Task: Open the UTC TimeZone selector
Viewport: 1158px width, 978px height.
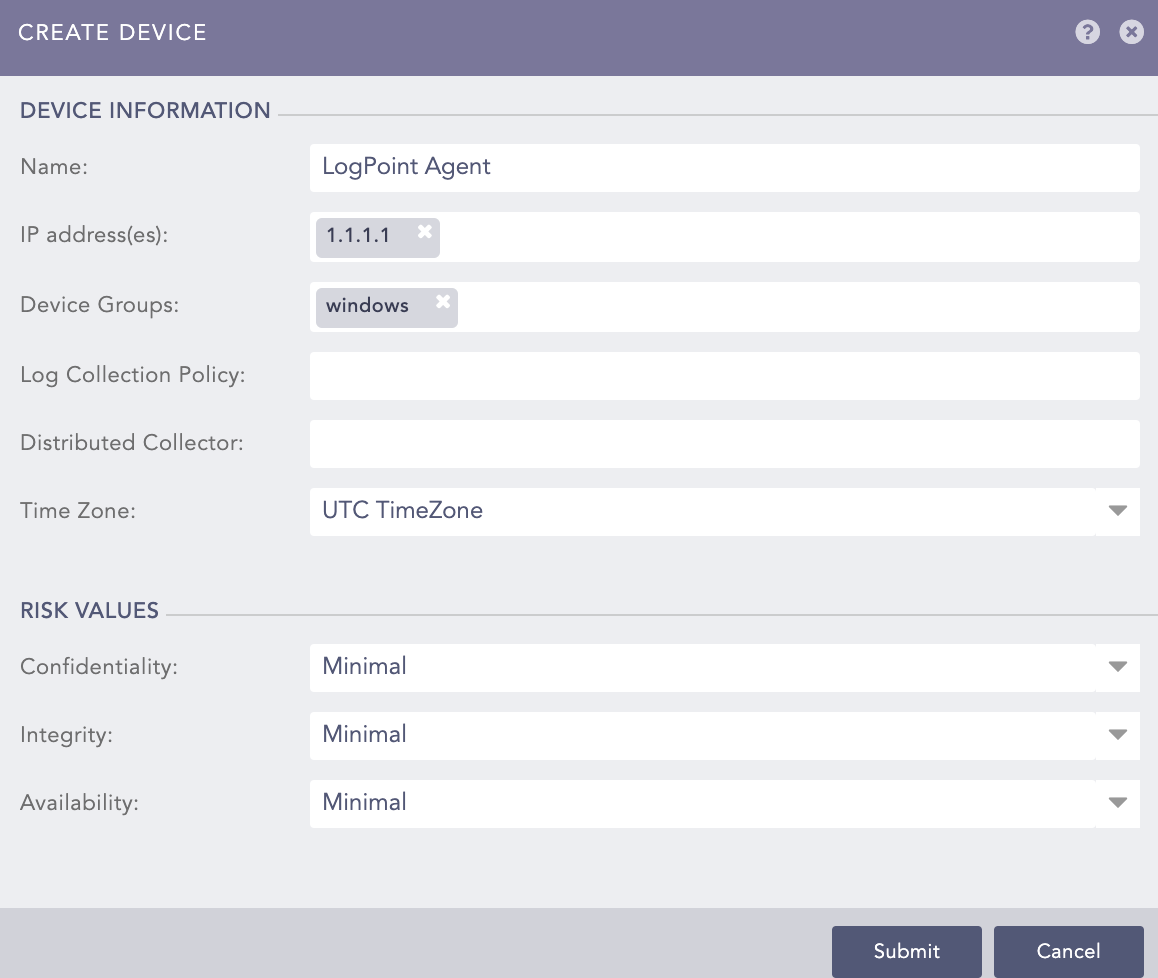Action: (700, 511)
